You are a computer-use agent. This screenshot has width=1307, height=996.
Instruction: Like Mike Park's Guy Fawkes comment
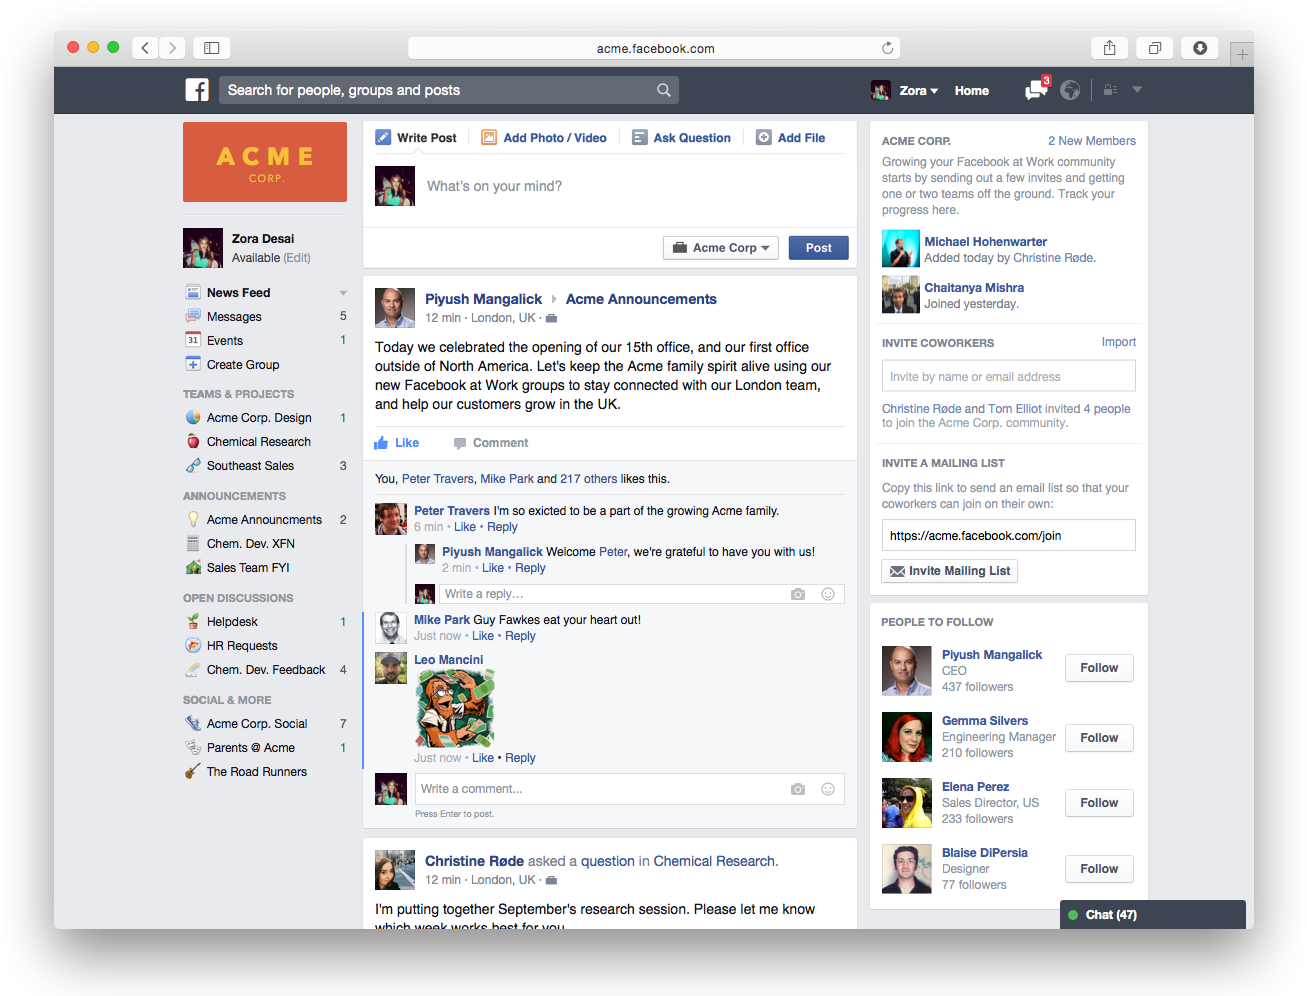coord(483,636)
